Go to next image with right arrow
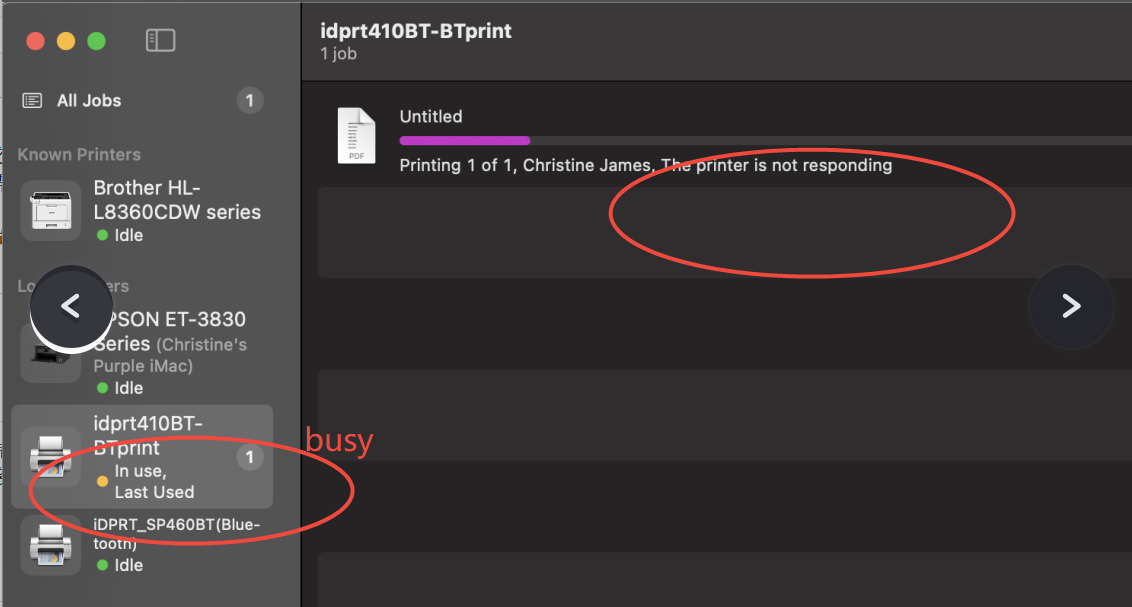 (1071, 306)
